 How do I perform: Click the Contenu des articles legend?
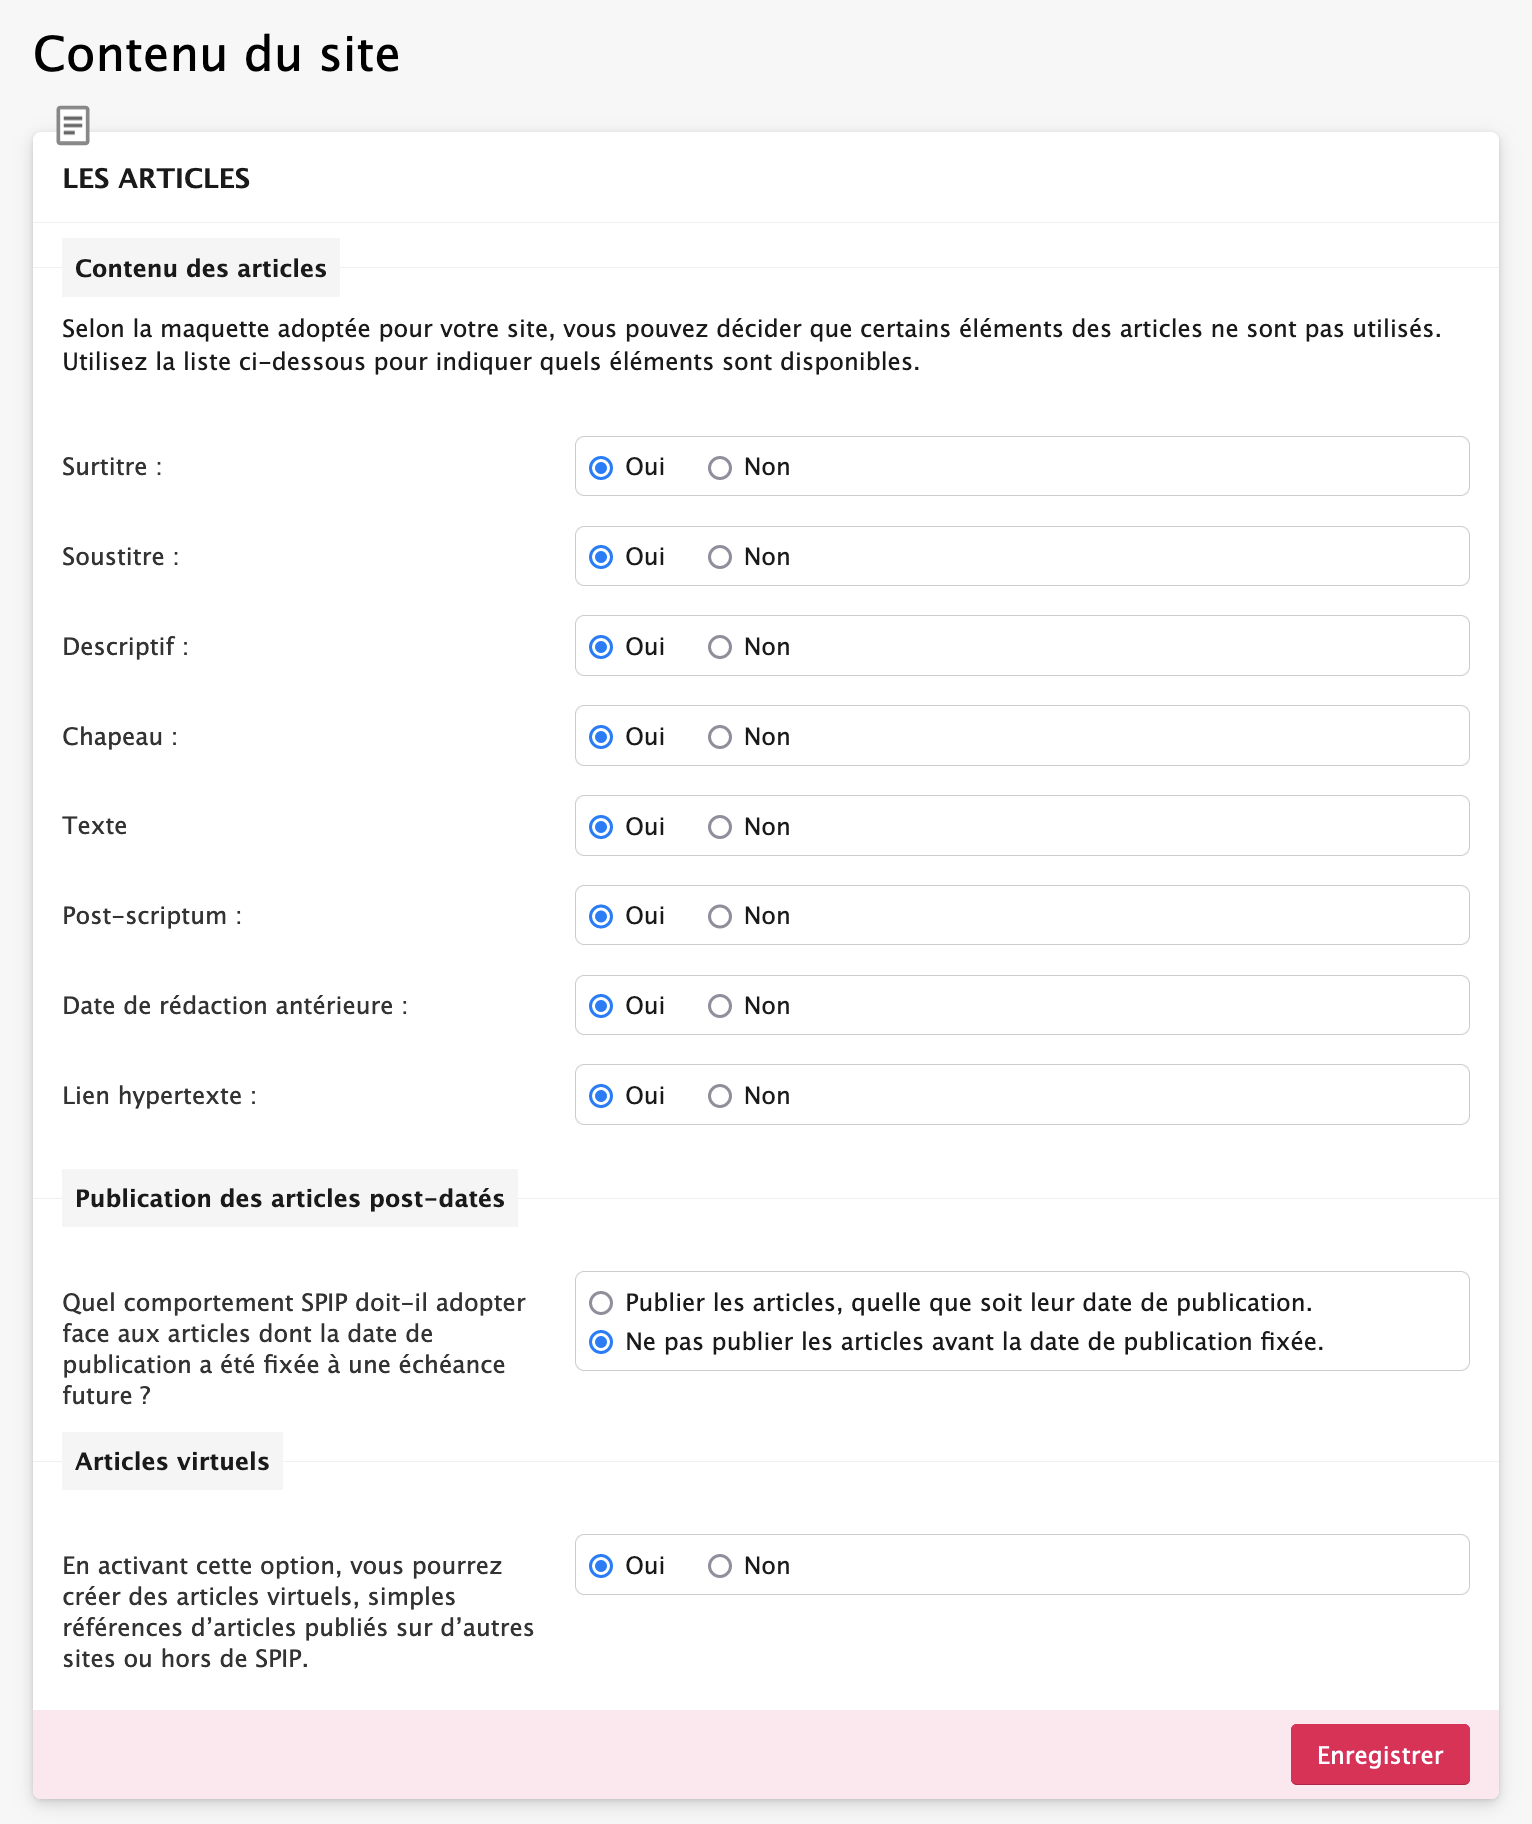pyautogui.click(x=201, y=268)
